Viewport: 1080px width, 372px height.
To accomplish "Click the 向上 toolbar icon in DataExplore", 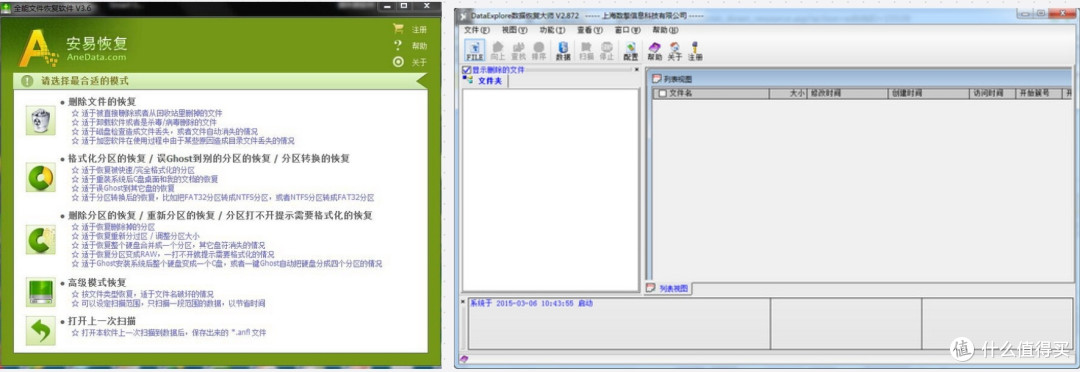I will [x=497, y=50].
